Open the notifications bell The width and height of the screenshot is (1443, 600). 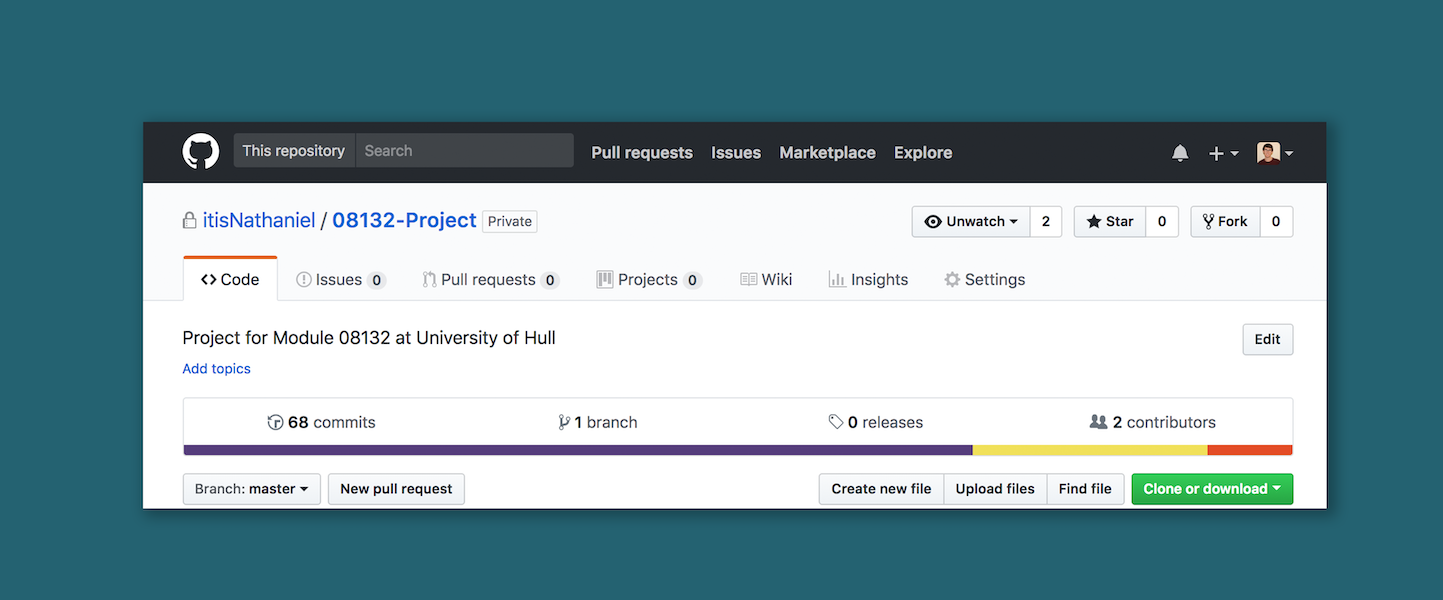[1180, 153]
